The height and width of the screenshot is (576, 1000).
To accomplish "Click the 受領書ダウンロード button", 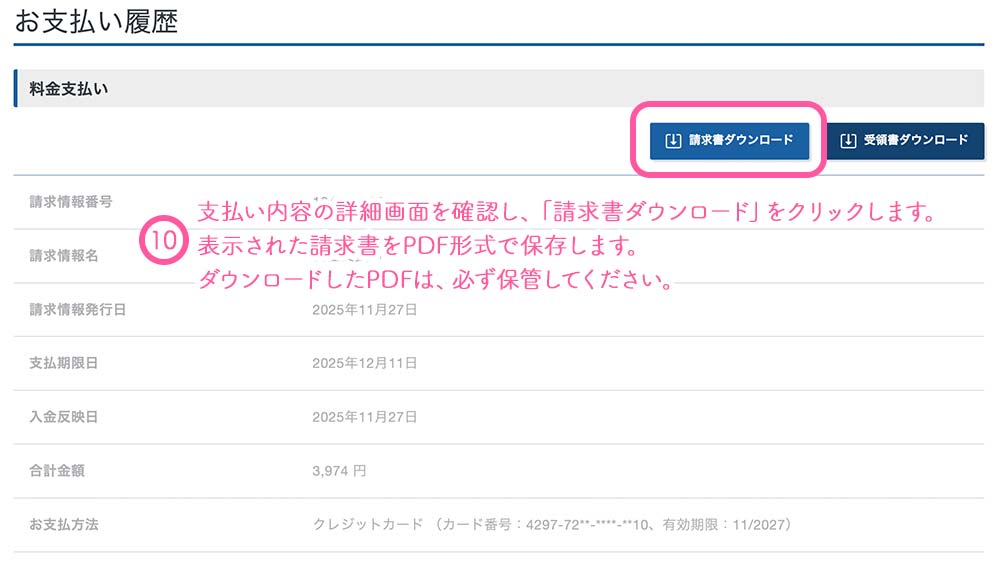I will point(906,141).
